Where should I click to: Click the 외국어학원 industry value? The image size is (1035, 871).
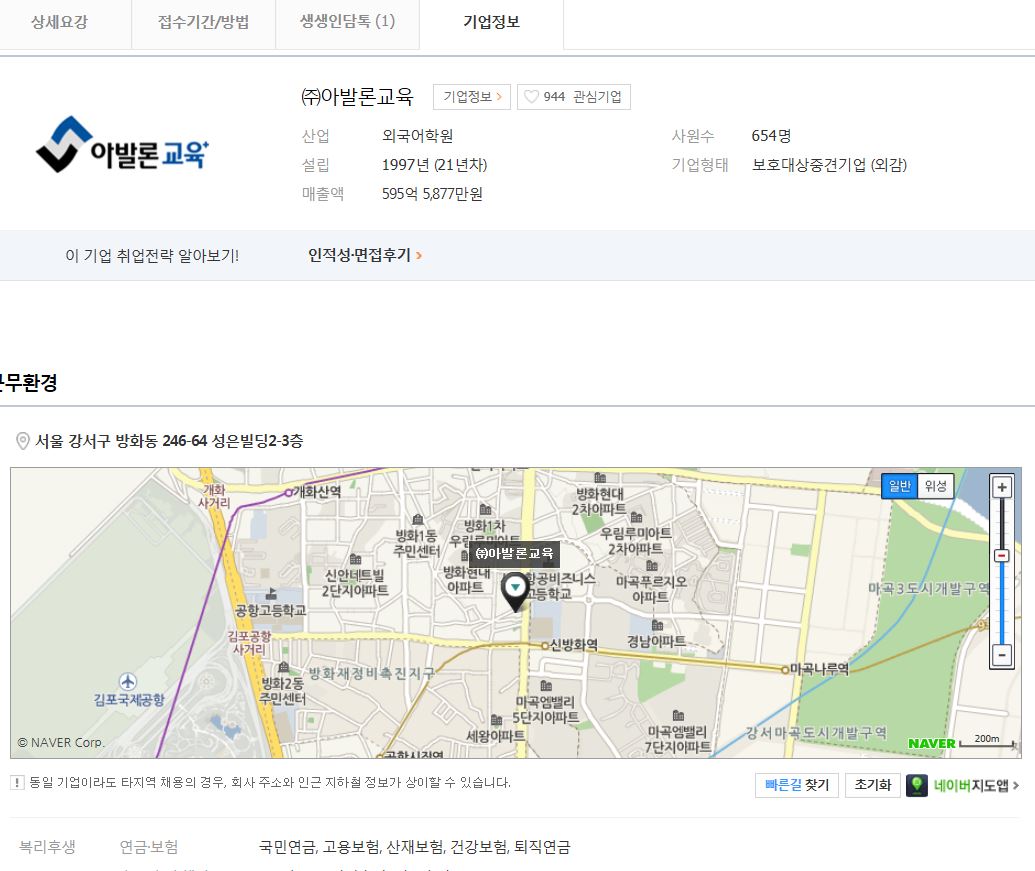[x=417, y=136]
